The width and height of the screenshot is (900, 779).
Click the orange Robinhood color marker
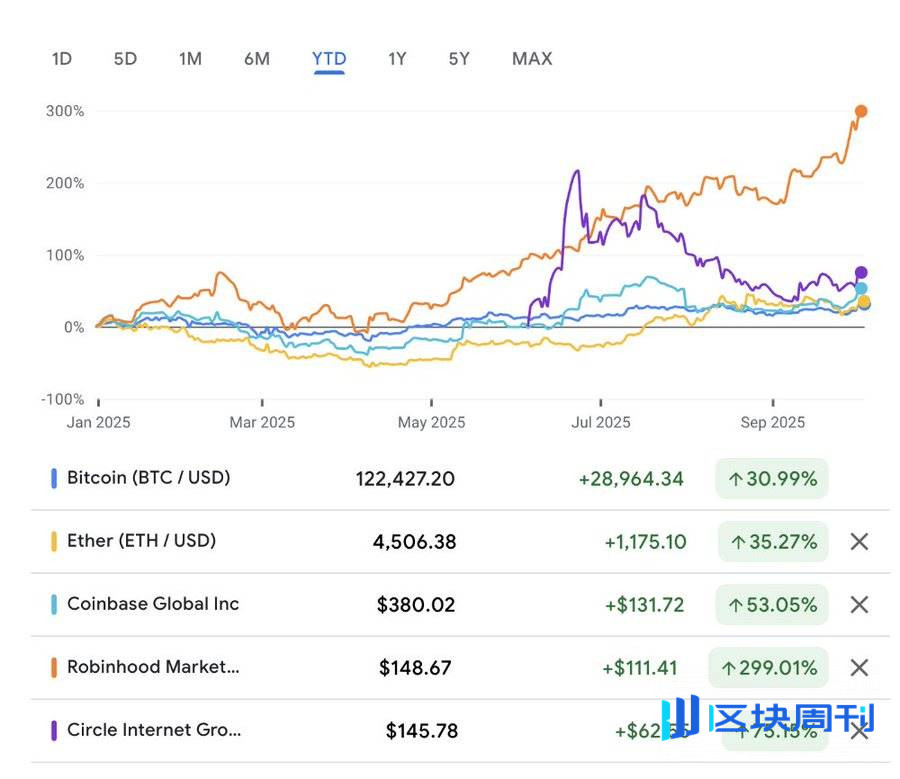54,668
